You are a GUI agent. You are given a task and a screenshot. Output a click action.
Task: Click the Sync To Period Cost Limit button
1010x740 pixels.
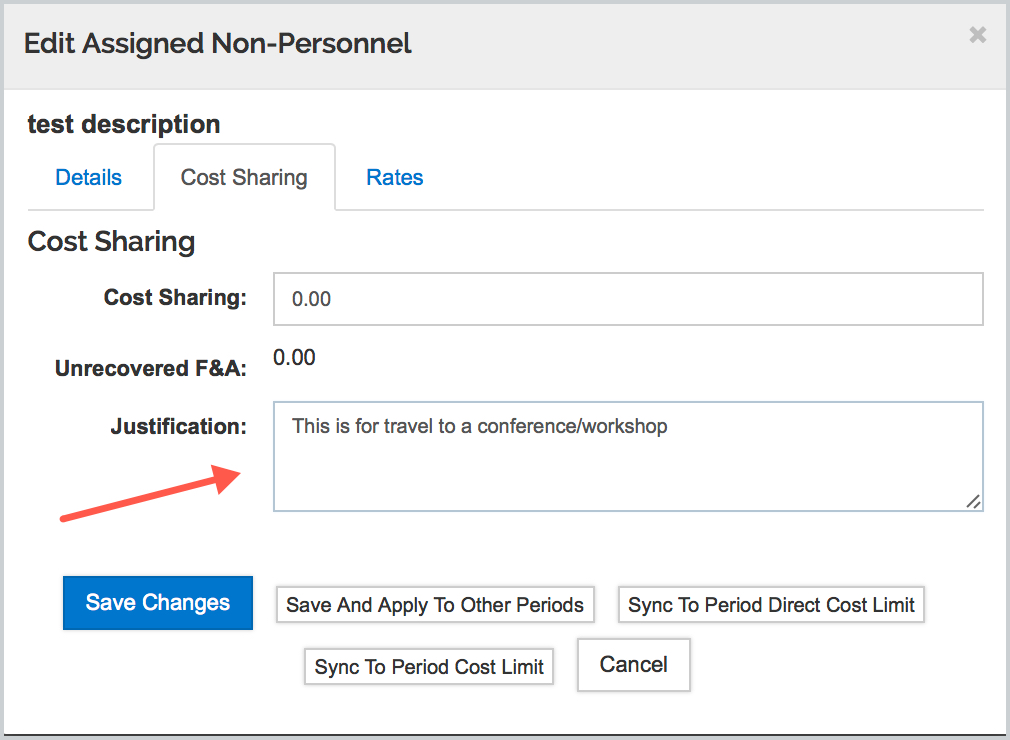[429, 667]
